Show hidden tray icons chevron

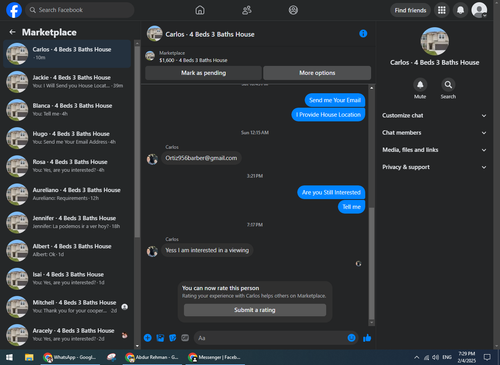(417, 357)
